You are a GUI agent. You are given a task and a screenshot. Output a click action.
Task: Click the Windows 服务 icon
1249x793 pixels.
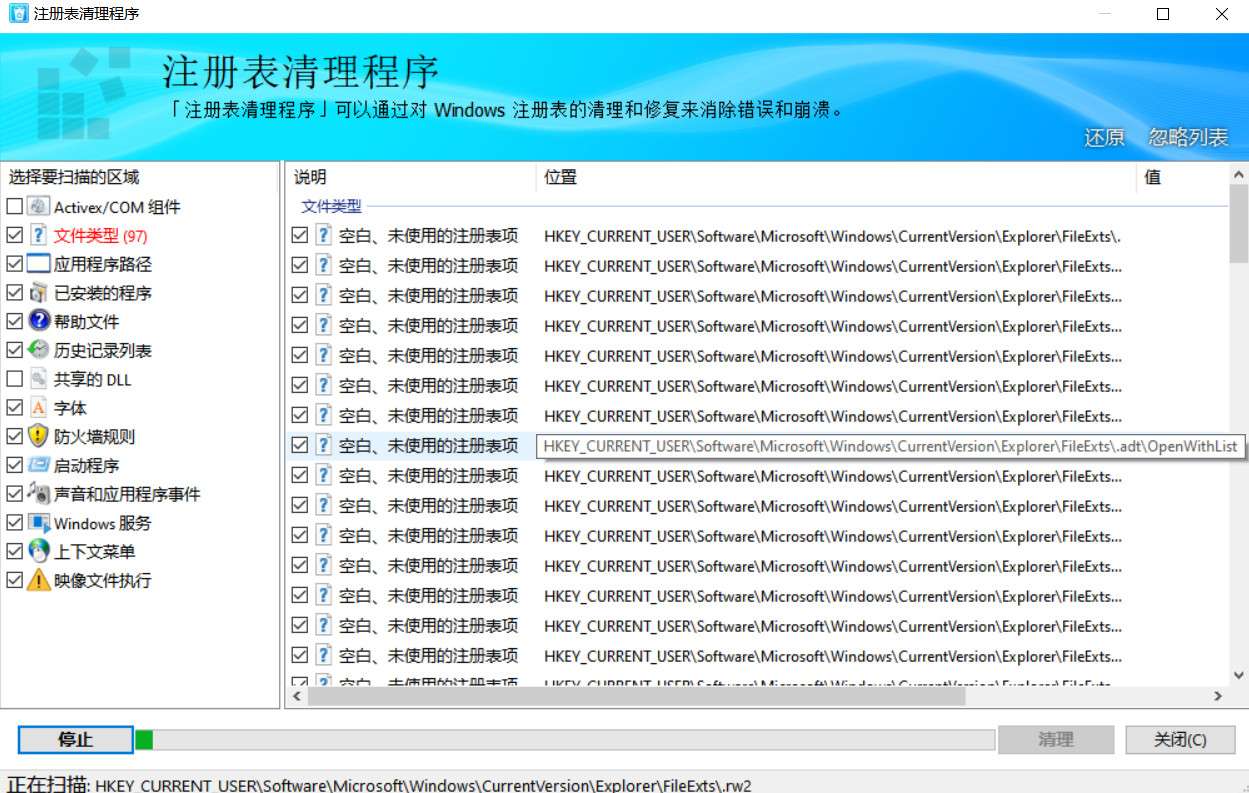pyautogui.click(x=38, y=523)
